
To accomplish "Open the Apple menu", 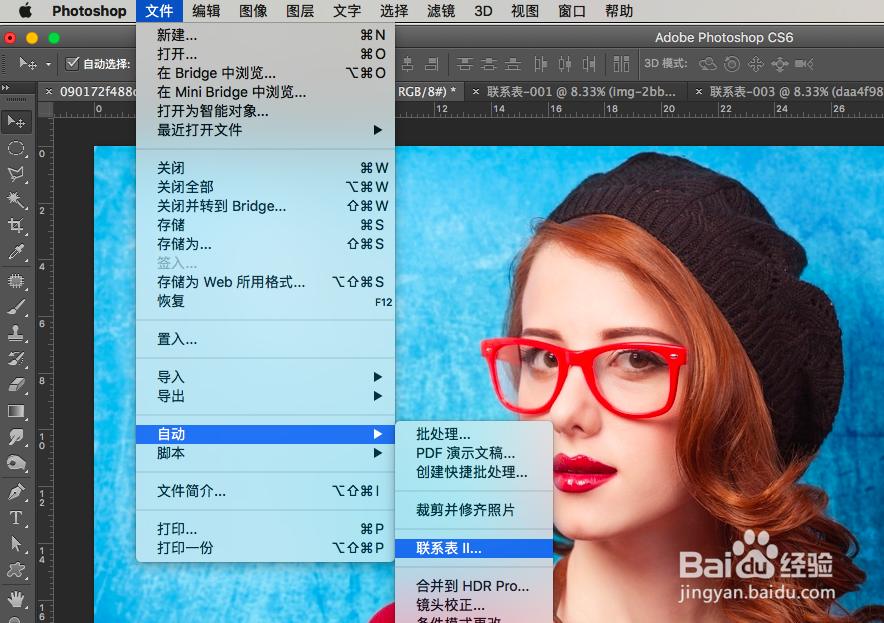I will click(x=25, y=11).
